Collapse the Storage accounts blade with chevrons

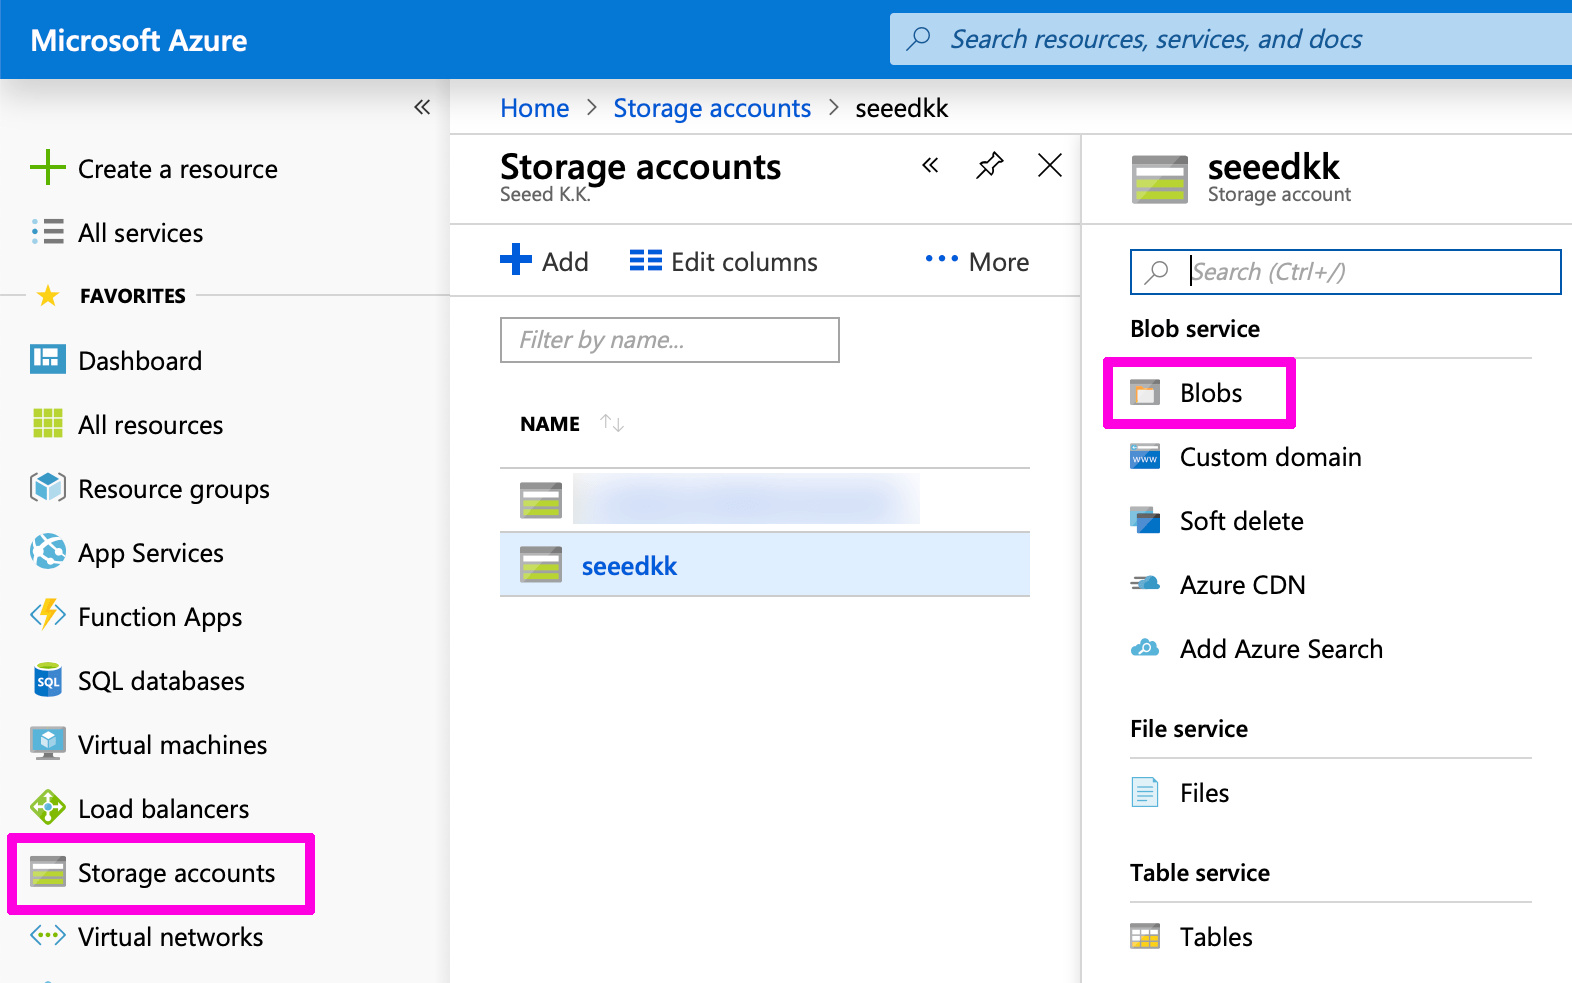point(930,165)
